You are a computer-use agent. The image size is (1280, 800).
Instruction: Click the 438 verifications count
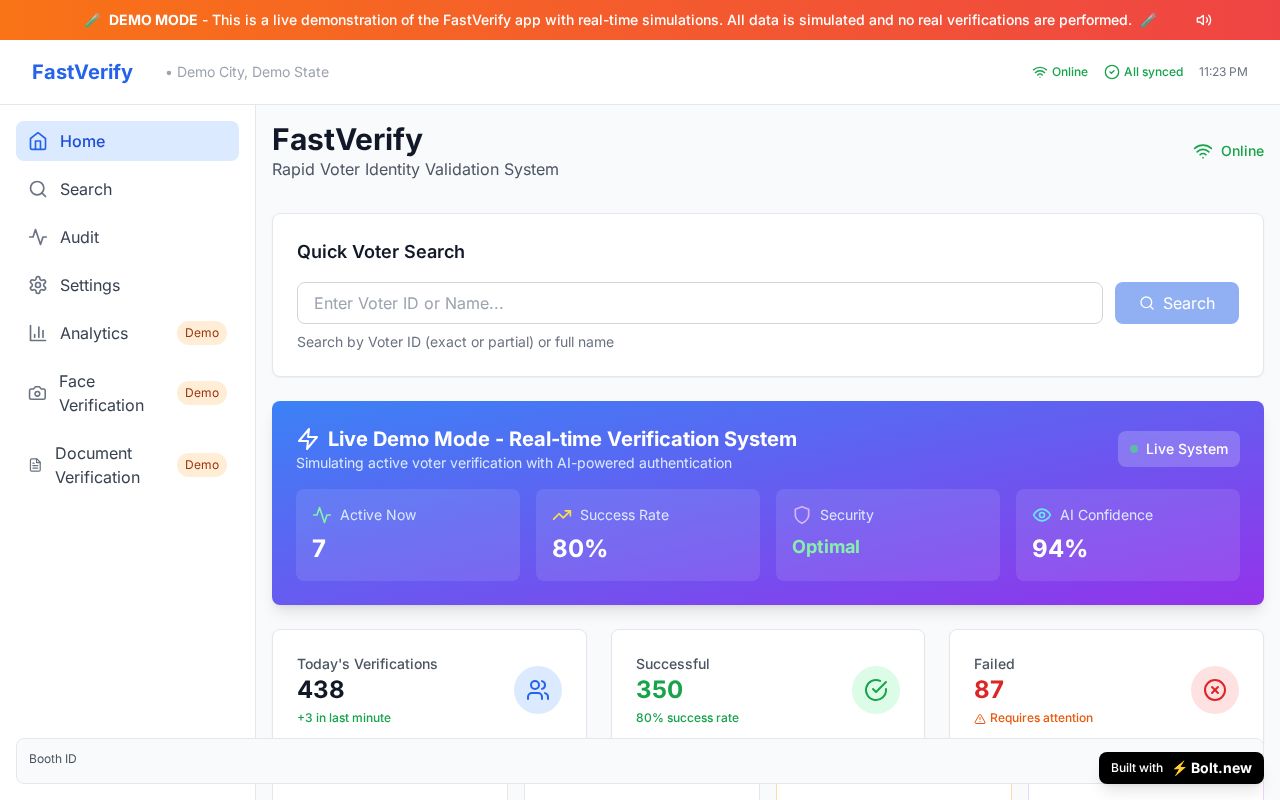[x=321, y=689]
